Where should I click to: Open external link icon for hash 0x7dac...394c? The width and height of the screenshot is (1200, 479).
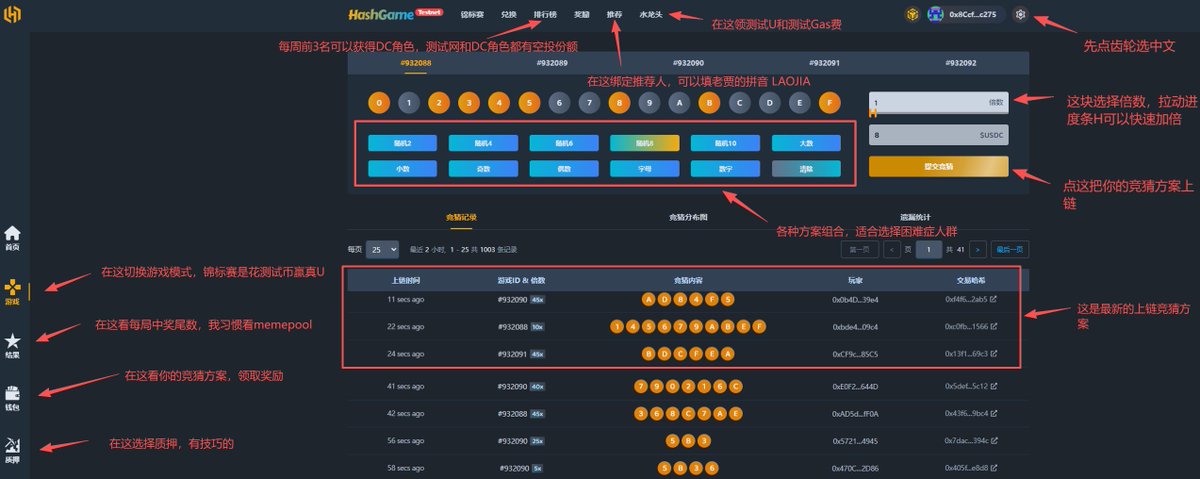click(x=993, y=440)
